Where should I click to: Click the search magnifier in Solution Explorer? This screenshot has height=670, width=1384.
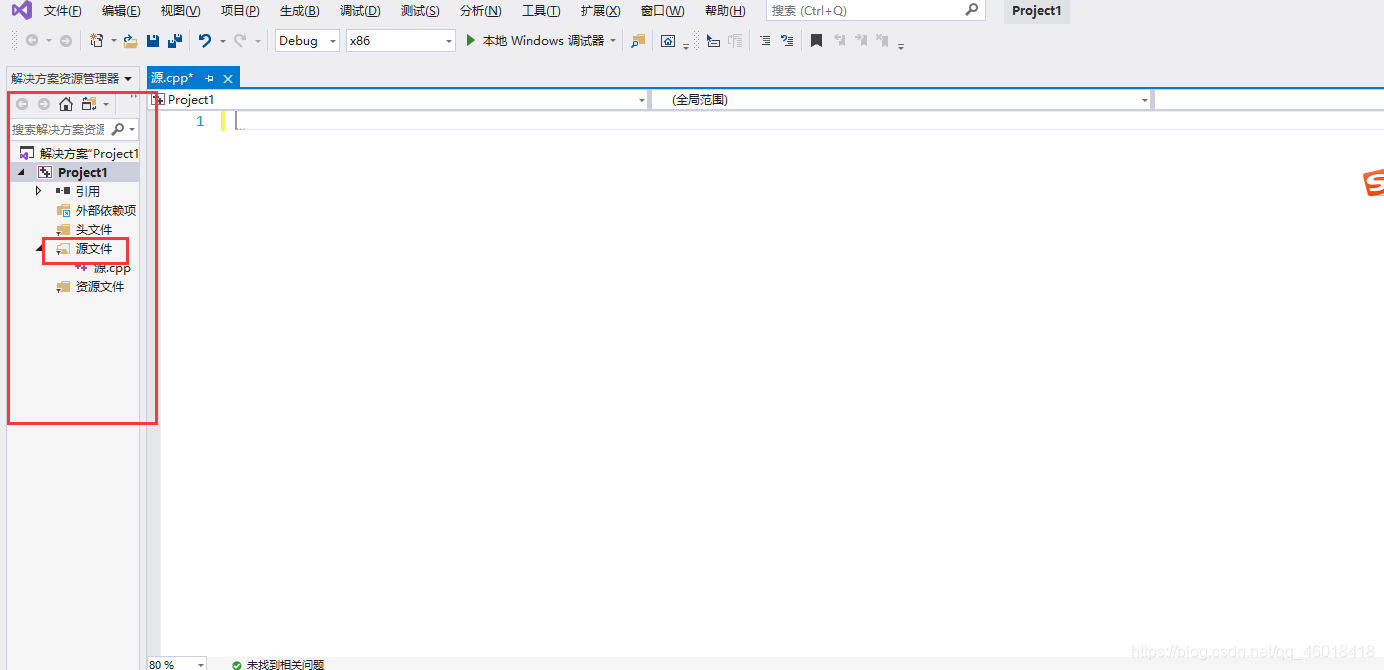(x=118, y=129)
